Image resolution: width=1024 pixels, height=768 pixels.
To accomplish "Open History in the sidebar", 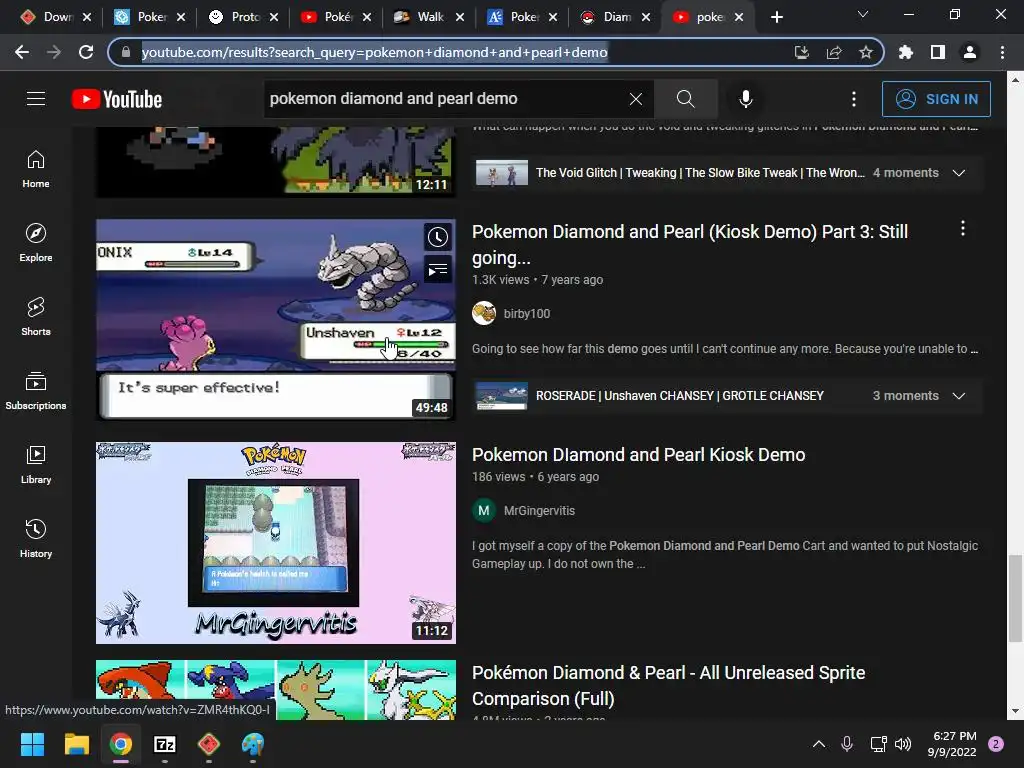I will click(x=36, y=539).
